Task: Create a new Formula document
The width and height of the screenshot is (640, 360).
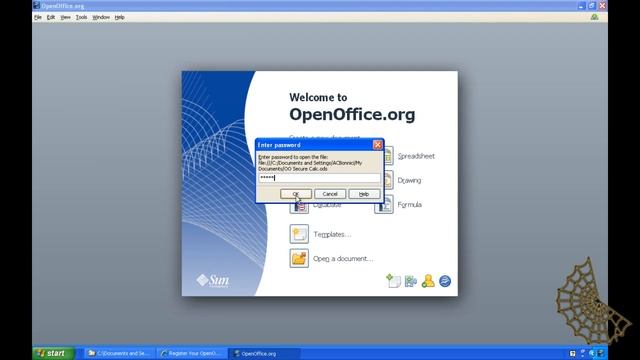Action: pyautogui.click(x=409, y=204)
